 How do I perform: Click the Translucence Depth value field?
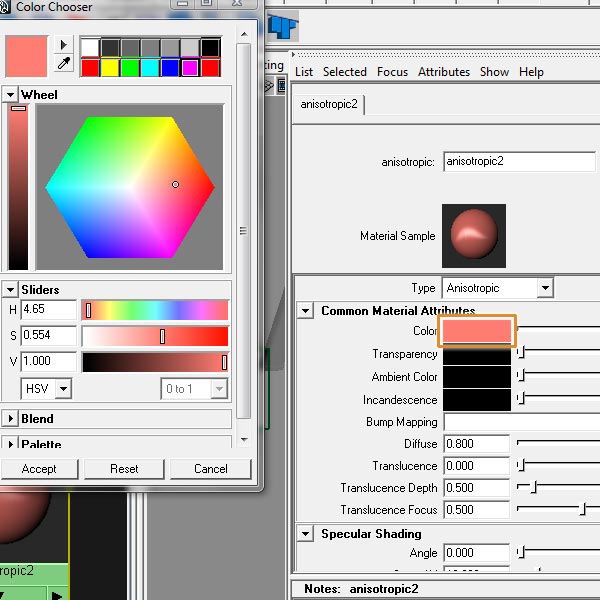pyautogui.click(x=477, y=488)
